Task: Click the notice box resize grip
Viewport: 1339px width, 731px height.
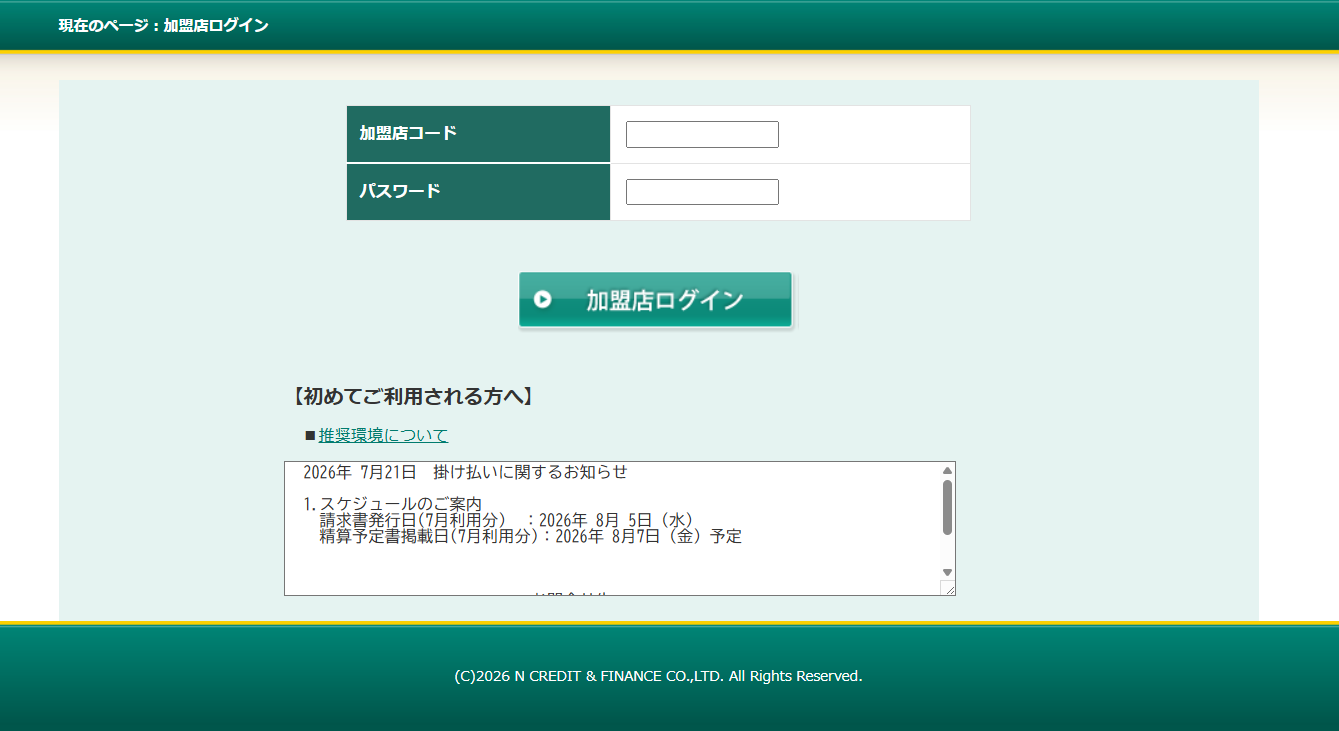Action: [x=948, y=588]
